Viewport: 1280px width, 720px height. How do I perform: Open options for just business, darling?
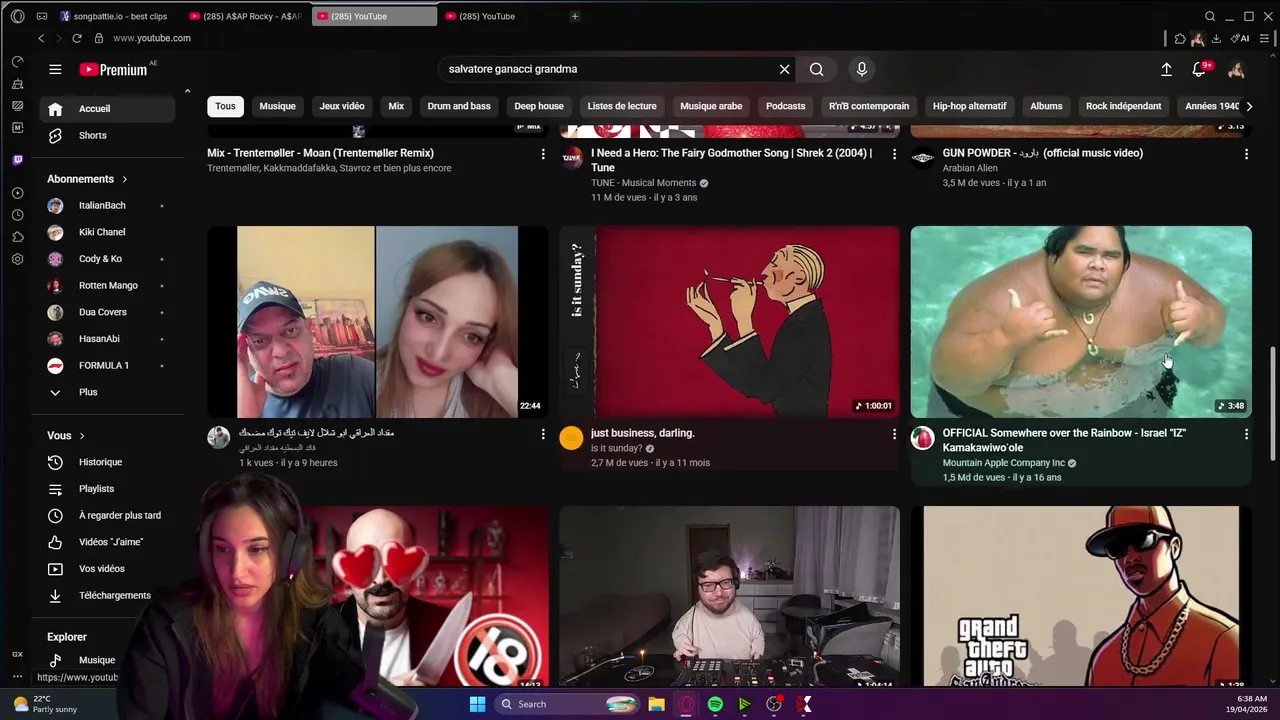[x=894, y=434]
